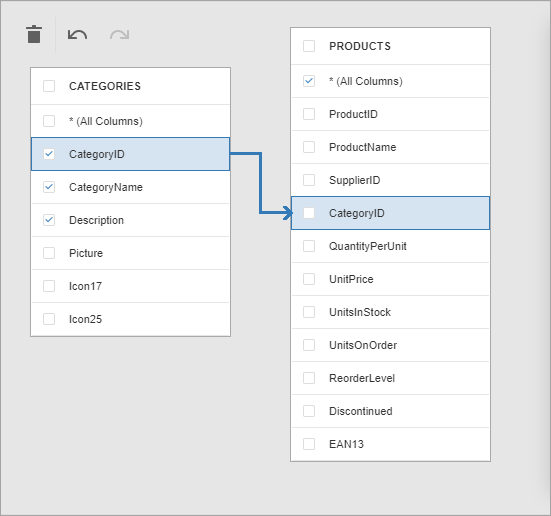The width and height of the screenshot is (551, 516).
Task: Uncheck CategoryID in CATEGORIES table
Action: pyautogui.click(x=49, y=154)
